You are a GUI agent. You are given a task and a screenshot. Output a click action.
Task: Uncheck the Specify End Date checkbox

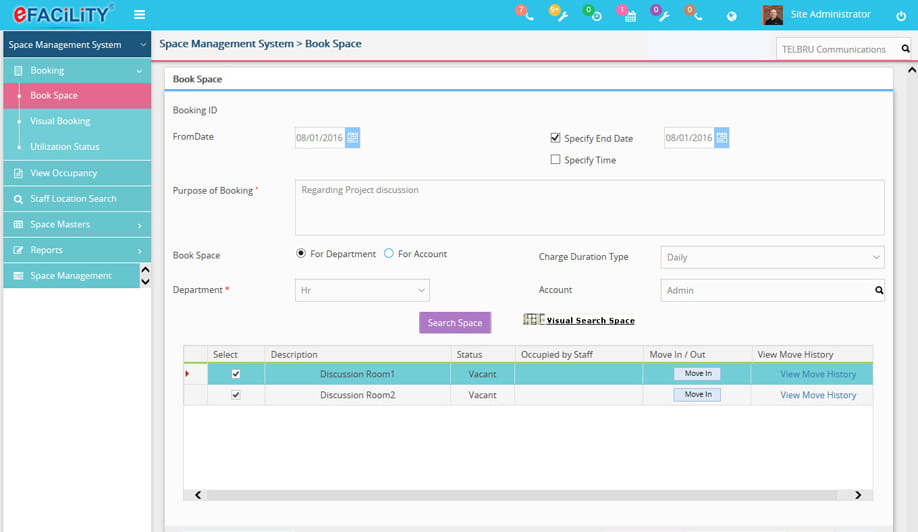[x=556, y=138]
